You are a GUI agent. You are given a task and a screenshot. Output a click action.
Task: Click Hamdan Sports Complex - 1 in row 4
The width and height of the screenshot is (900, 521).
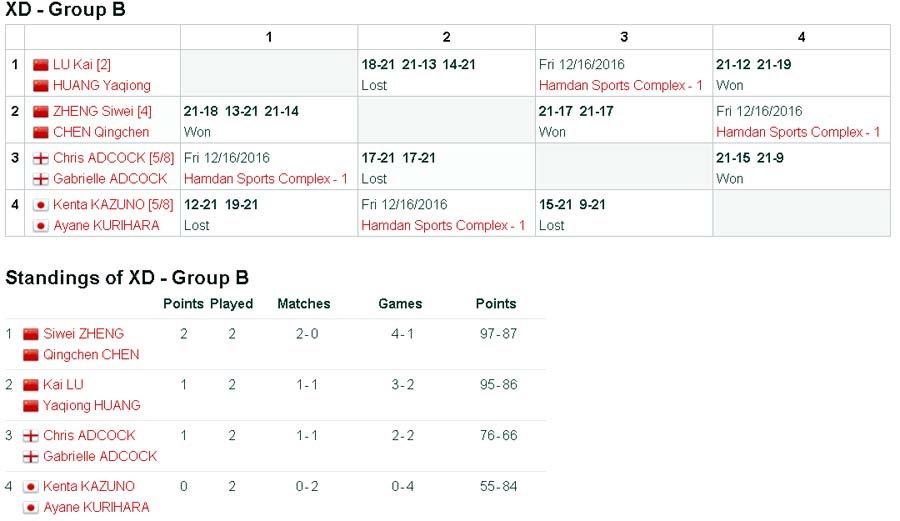(443, 226)
